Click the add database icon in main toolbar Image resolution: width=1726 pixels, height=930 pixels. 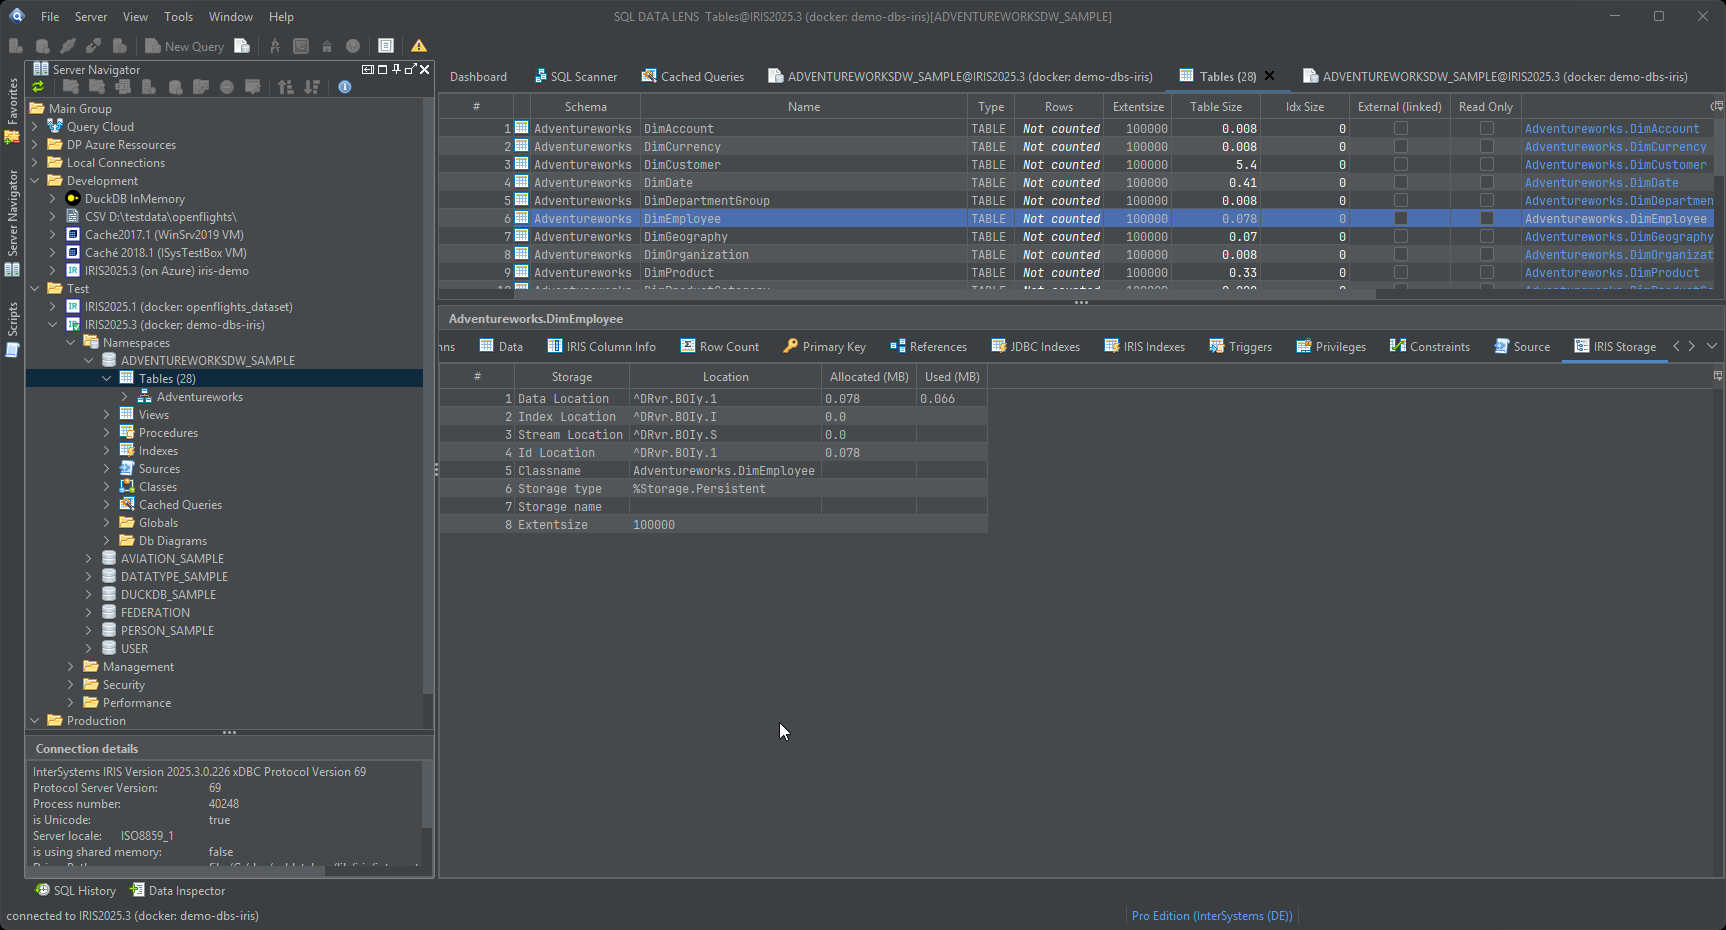pos(42,46)
